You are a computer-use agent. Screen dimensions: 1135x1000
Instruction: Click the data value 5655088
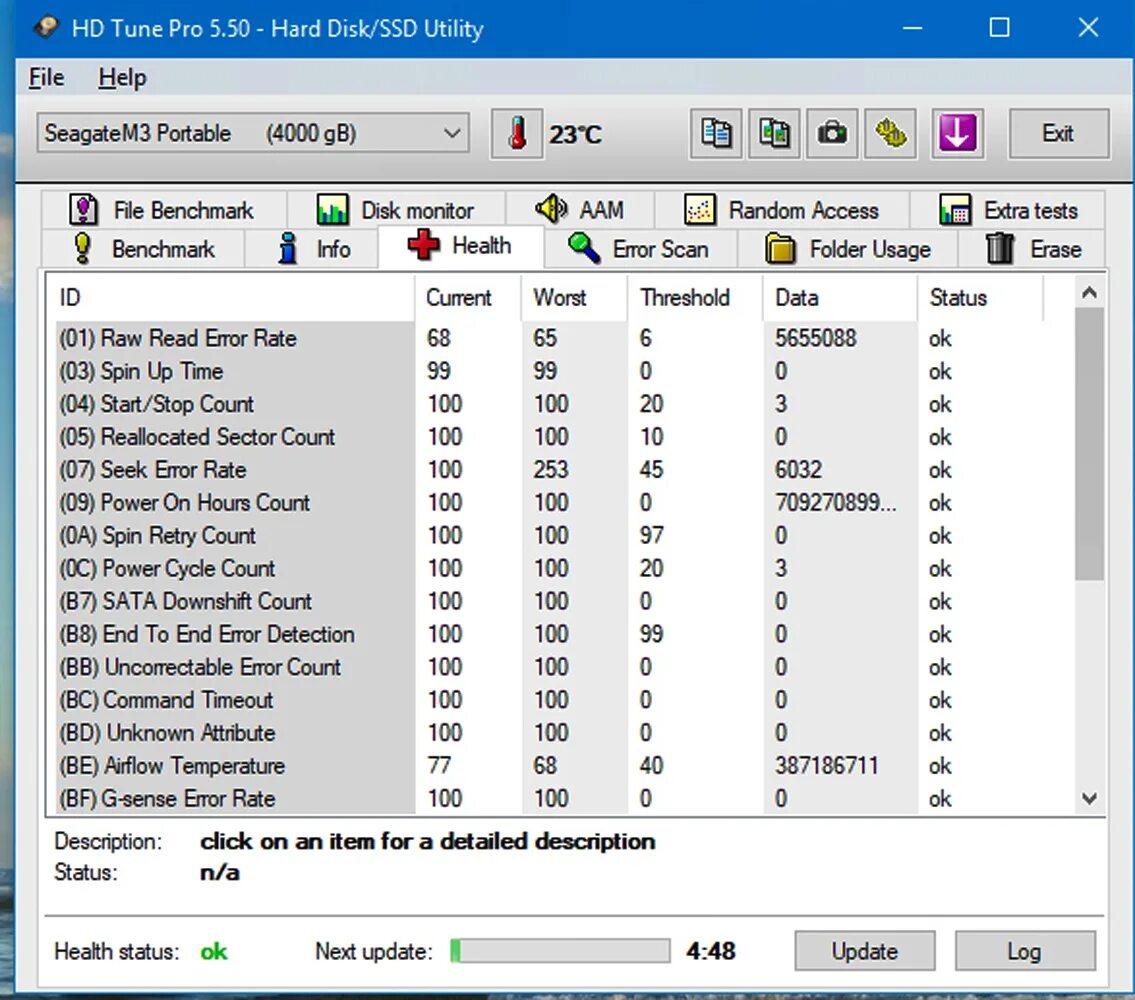click(816, 338)
